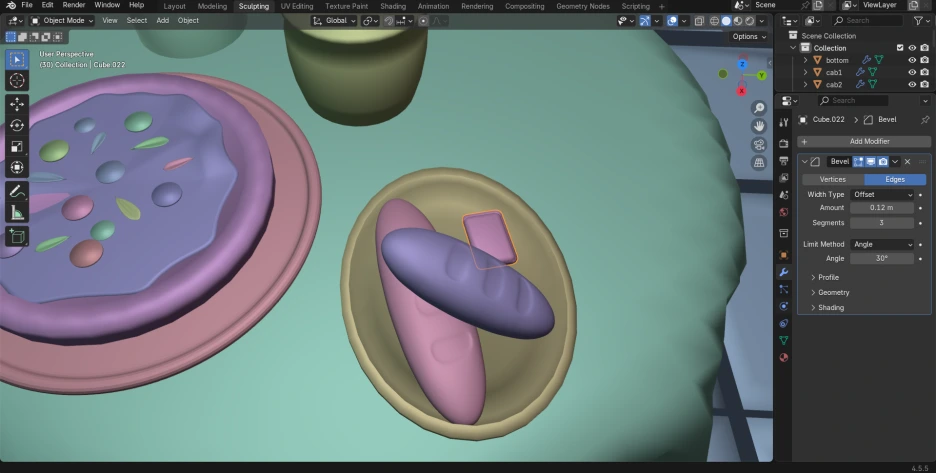Screen dimensions: 936x473
Task: Open the Render properties tab
Action: [784, 144]
